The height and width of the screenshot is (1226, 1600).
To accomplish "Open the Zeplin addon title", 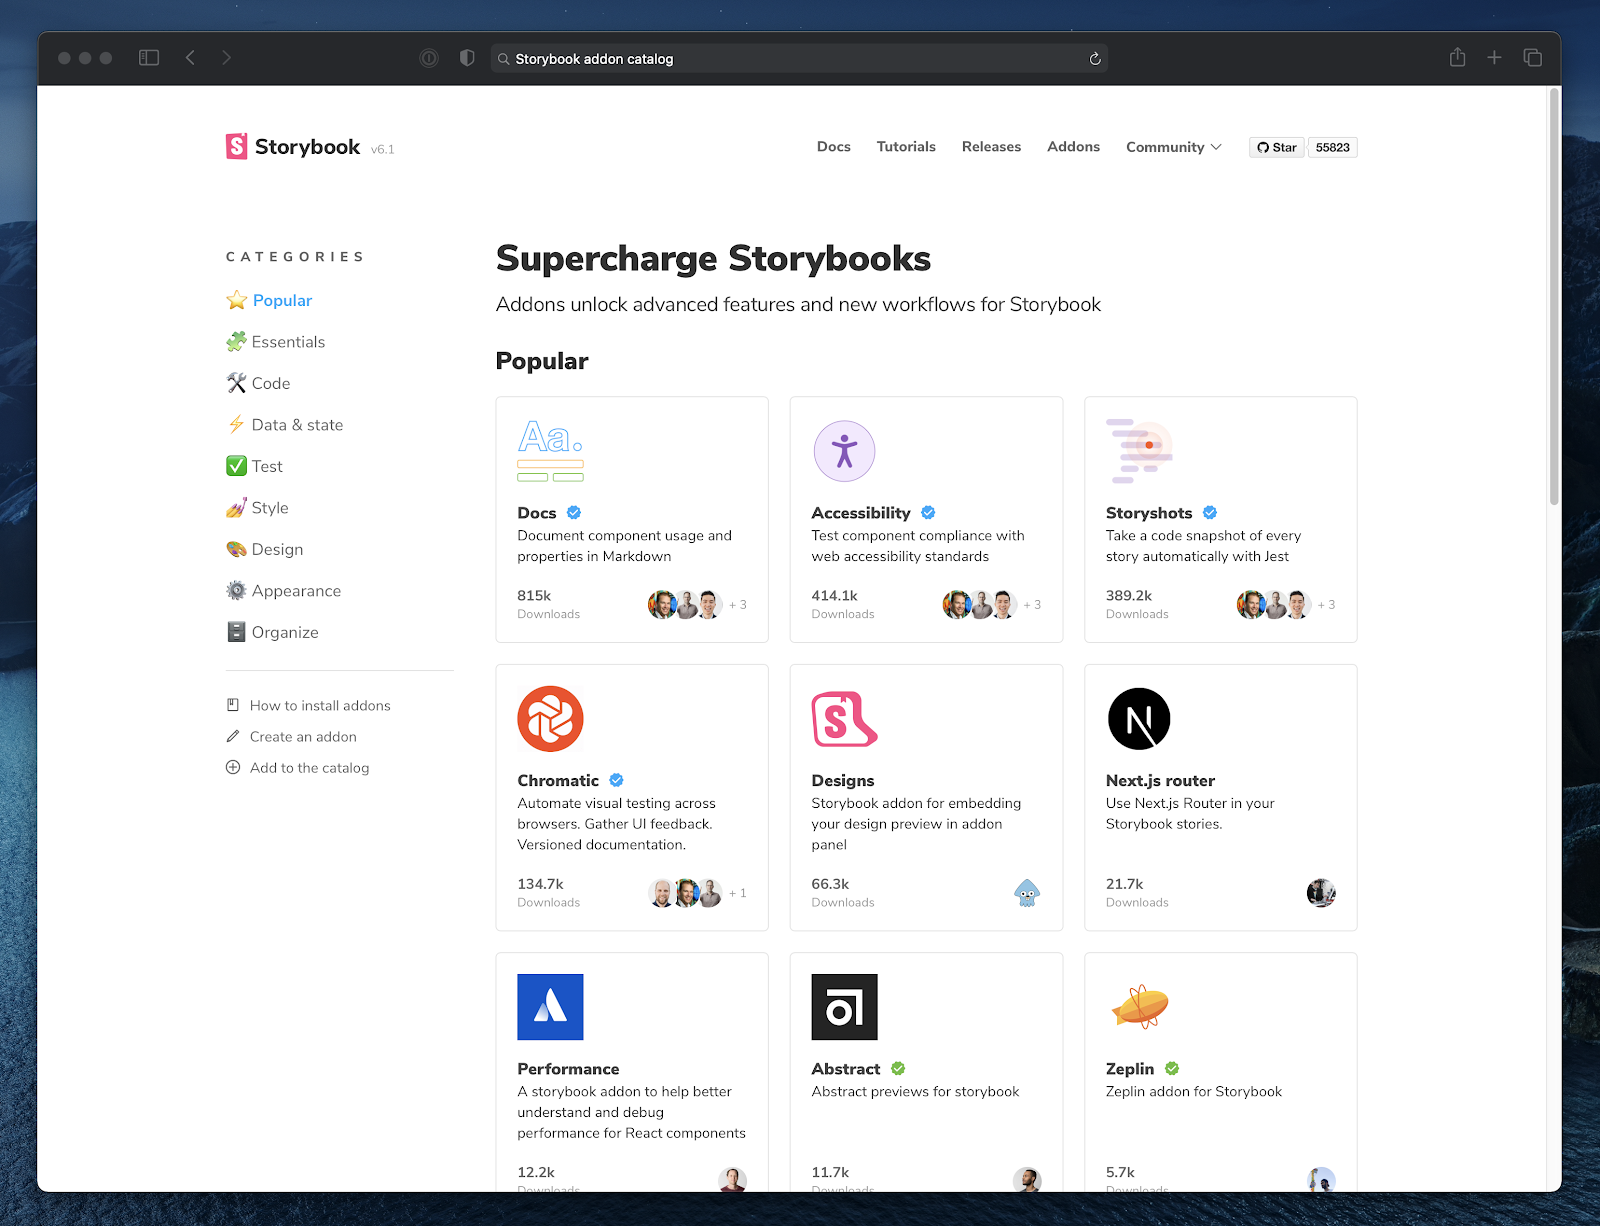I will point(1130,1069).
